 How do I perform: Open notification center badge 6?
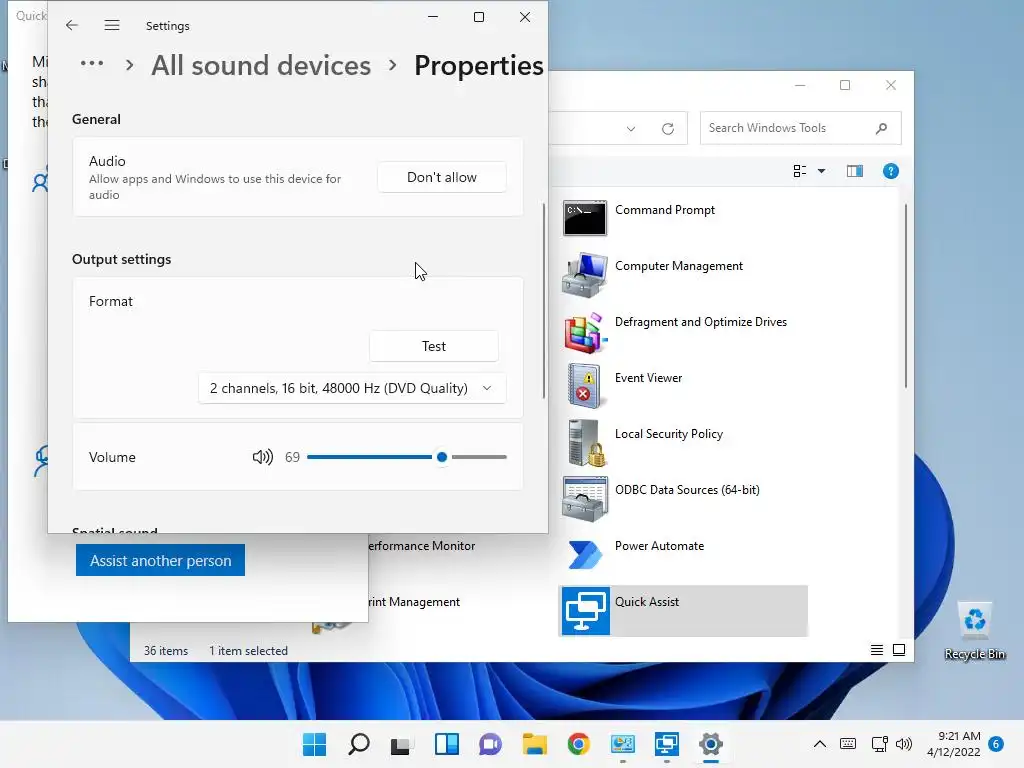point(996,744)
